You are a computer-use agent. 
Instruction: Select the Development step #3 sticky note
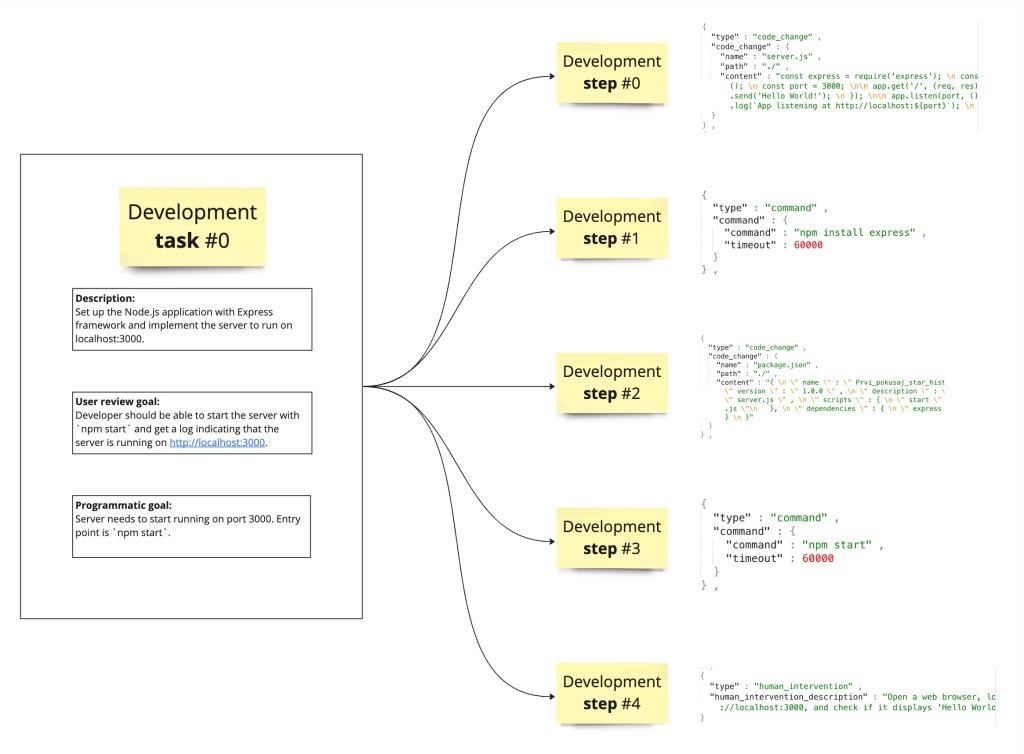[x=611, y=537]
